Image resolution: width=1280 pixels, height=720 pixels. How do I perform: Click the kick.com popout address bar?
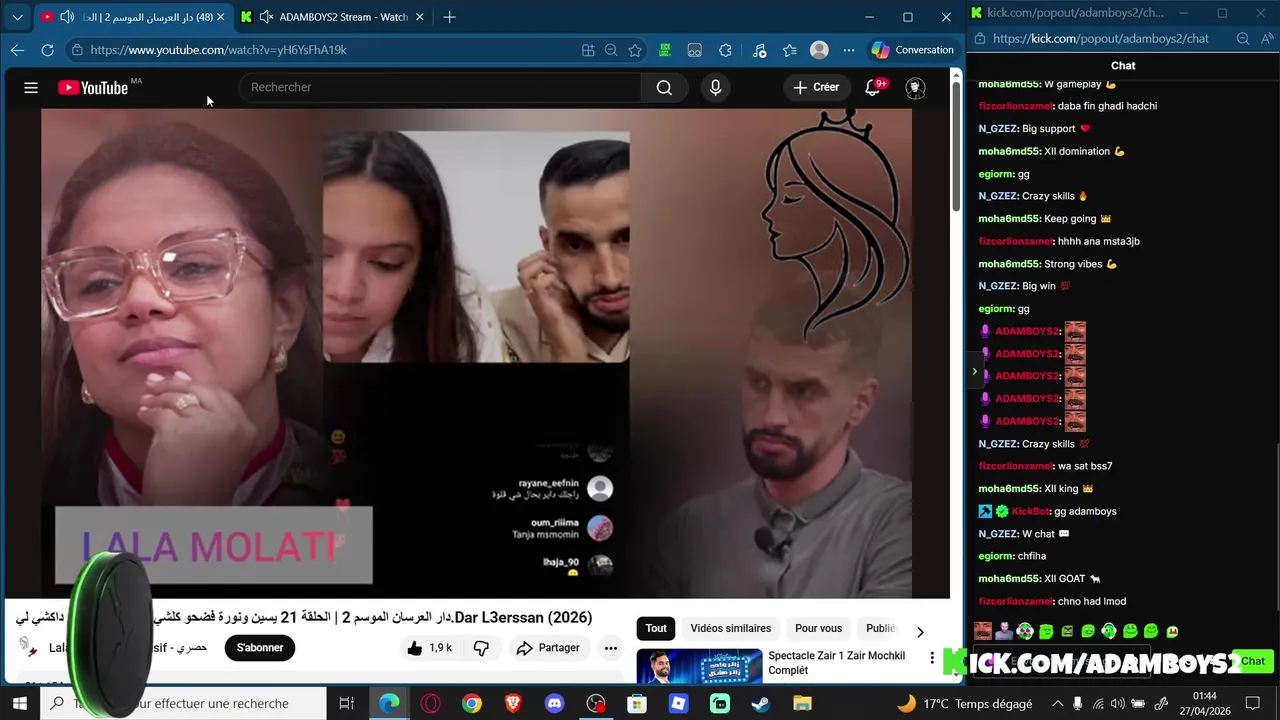(1100, 38)
